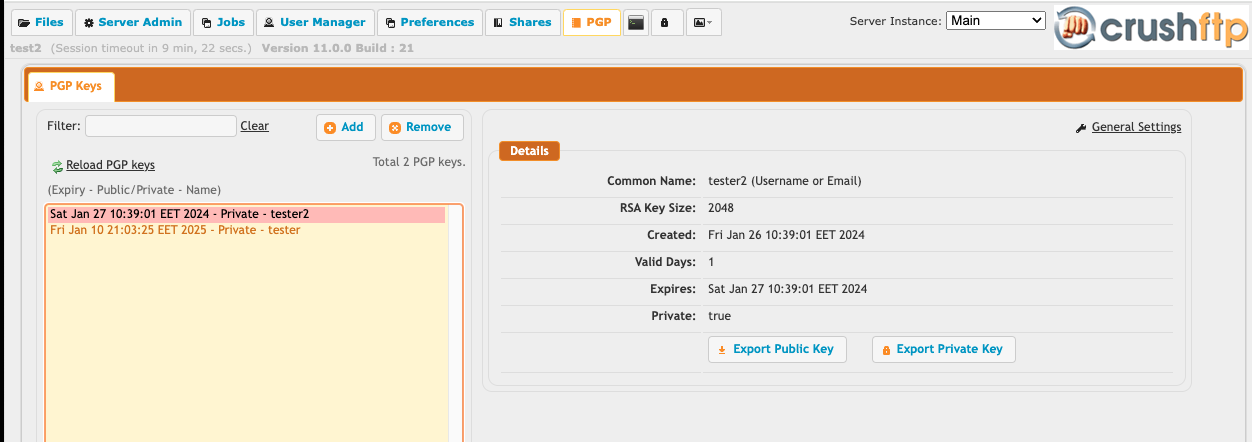Switch to the Shares tab
The height and width of the screenshot is (442, 1252).
pos(522,22)
